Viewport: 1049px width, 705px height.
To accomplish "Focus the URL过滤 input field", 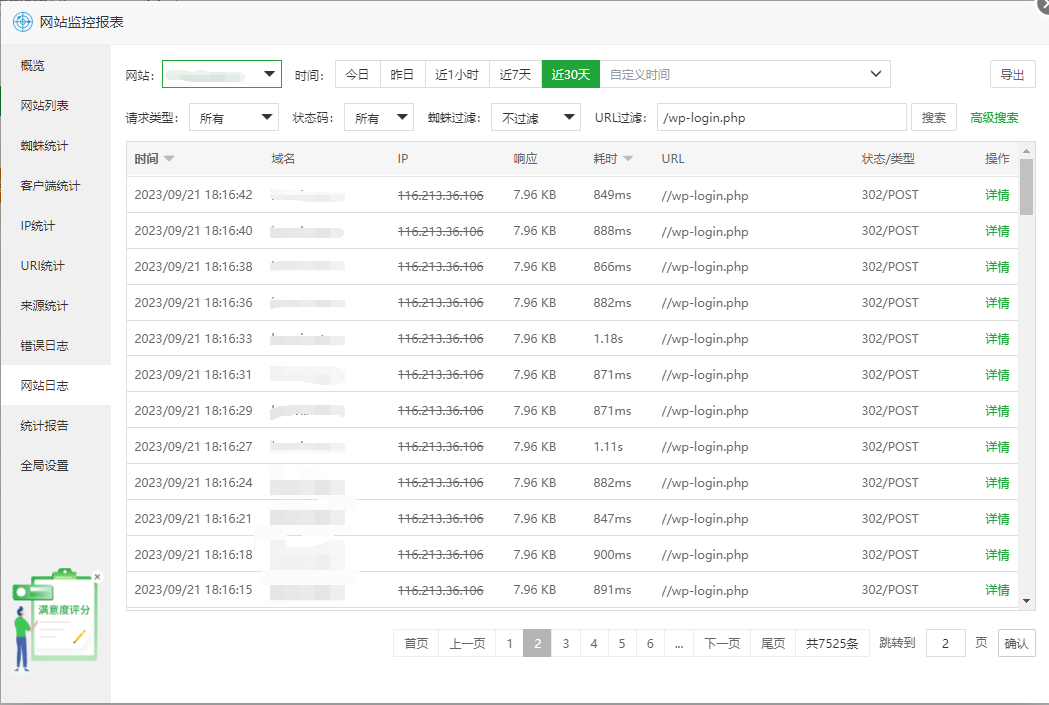I will (781, 118).
